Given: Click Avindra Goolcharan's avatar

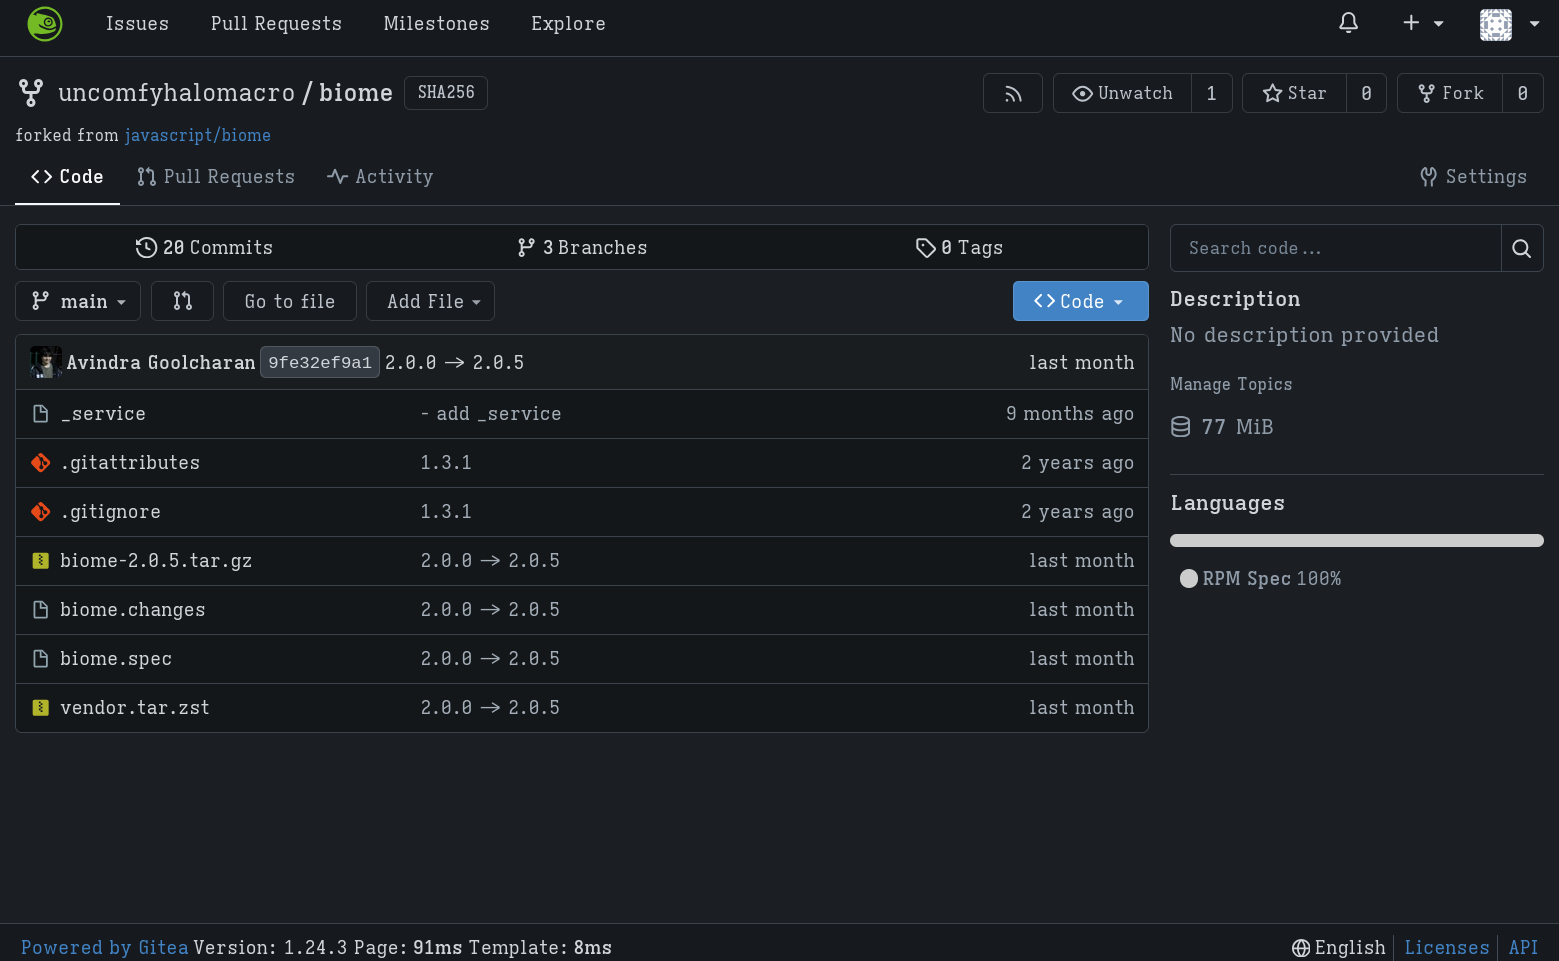Looking at the screenshot, I should pyautogui.click(x=46, y=362).
